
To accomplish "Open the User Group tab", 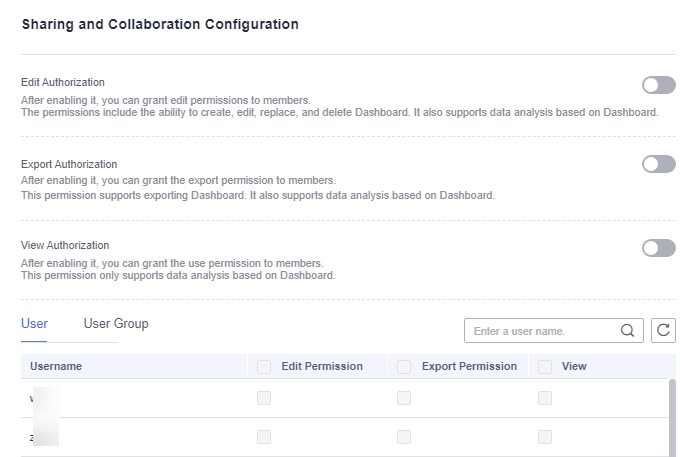I will click(x=116, y=324).
